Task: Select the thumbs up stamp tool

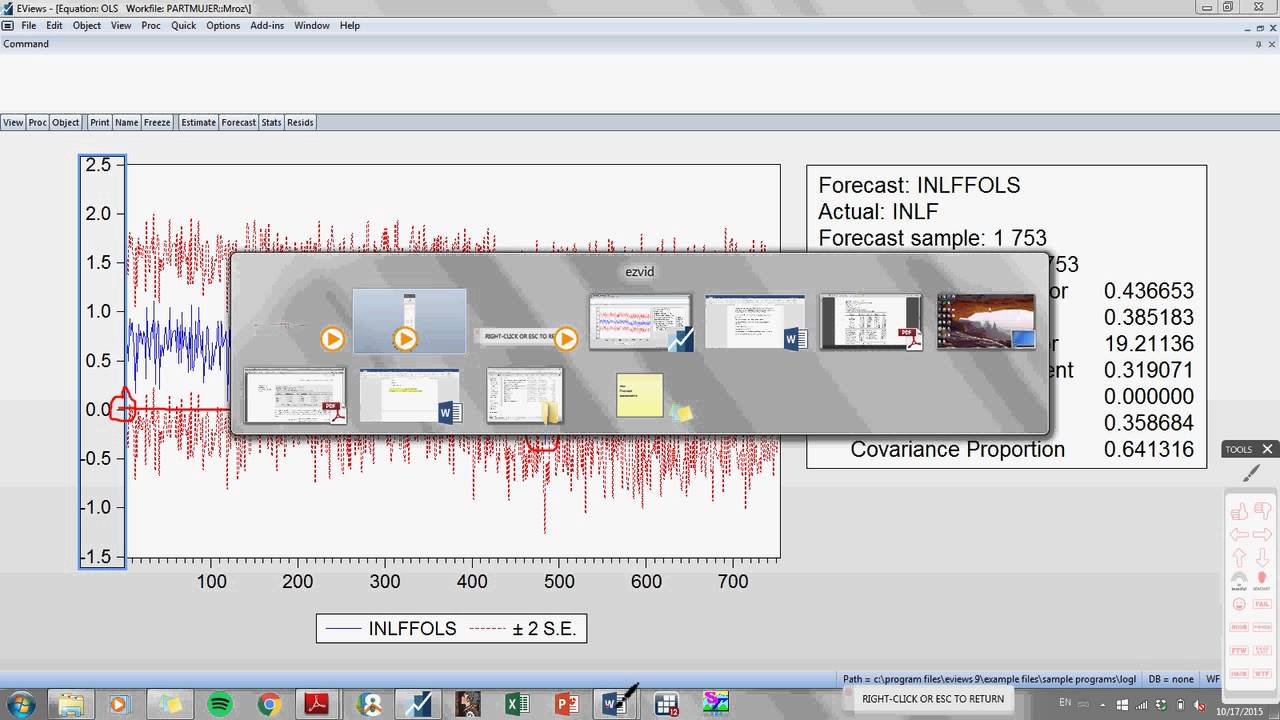Action: point(1239,510)
